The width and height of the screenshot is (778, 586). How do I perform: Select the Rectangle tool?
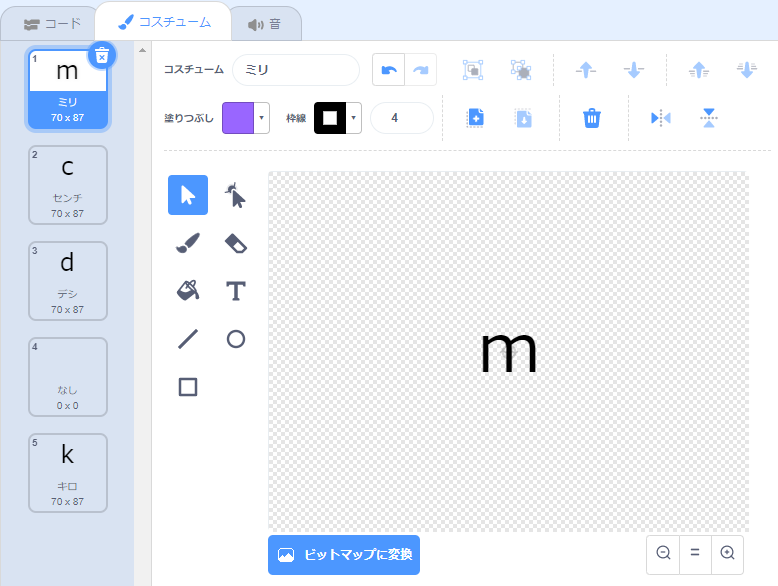click(x=188, y=387)
